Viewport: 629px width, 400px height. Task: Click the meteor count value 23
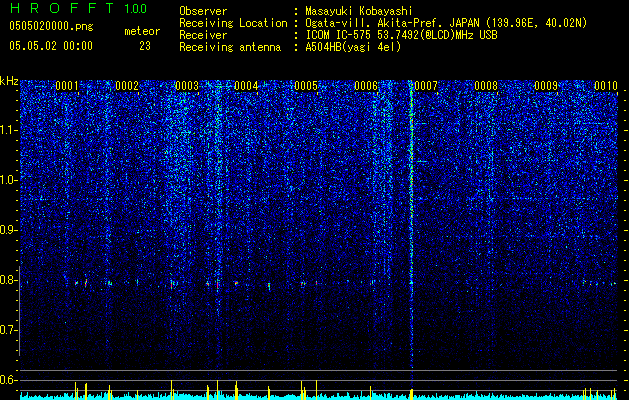point(145,46)
